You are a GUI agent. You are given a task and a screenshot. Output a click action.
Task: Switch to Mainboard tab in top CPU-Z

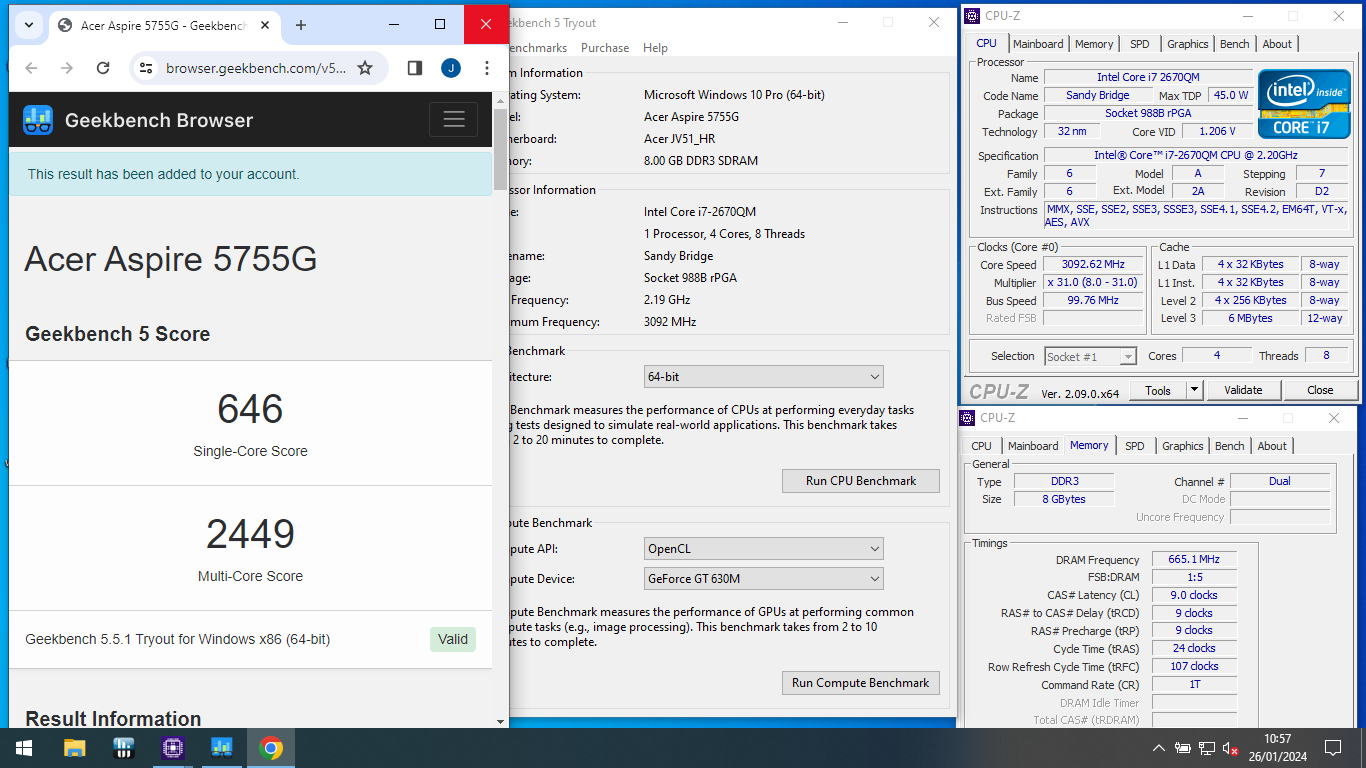pos(1038,44)
